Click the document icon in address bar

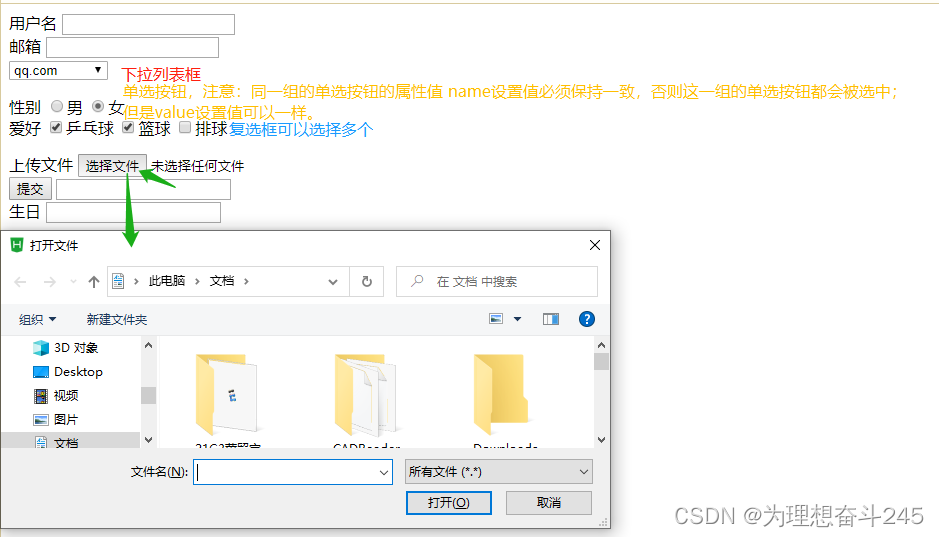[x=119, y=281]
